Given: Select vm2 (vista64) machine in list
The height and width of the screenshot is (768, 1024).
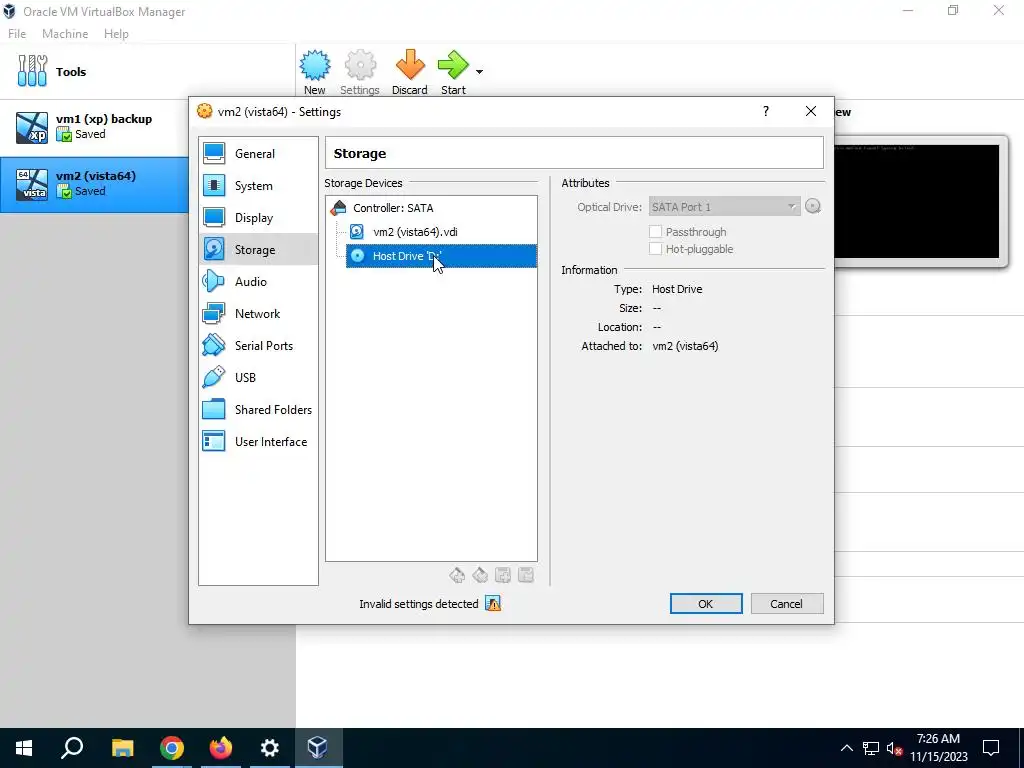Looking at the screenshot, I should click(x=95, y=184).
